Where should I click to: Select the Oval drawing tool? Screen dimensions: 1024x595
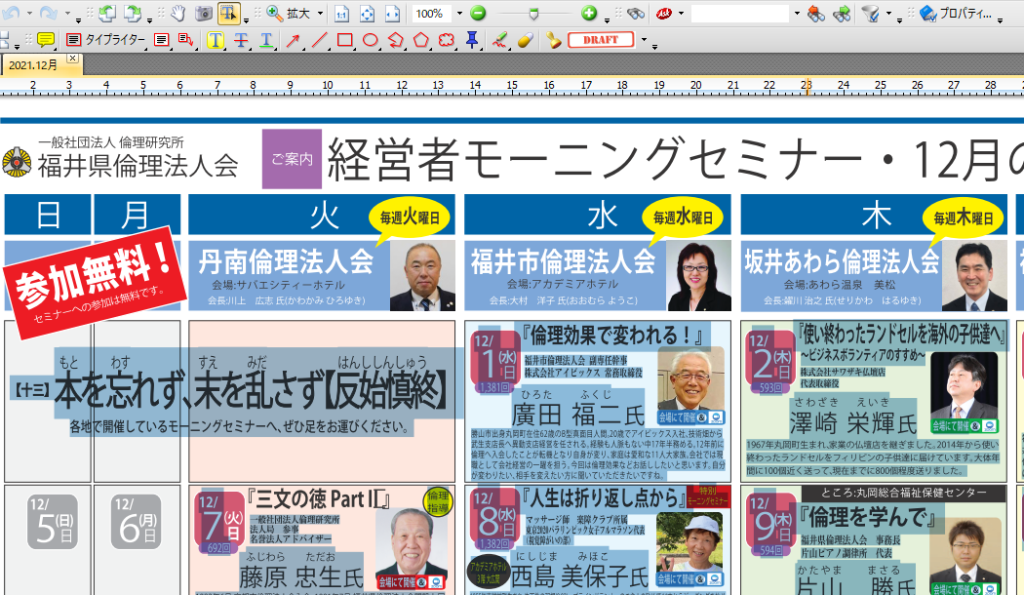[370, 40]
